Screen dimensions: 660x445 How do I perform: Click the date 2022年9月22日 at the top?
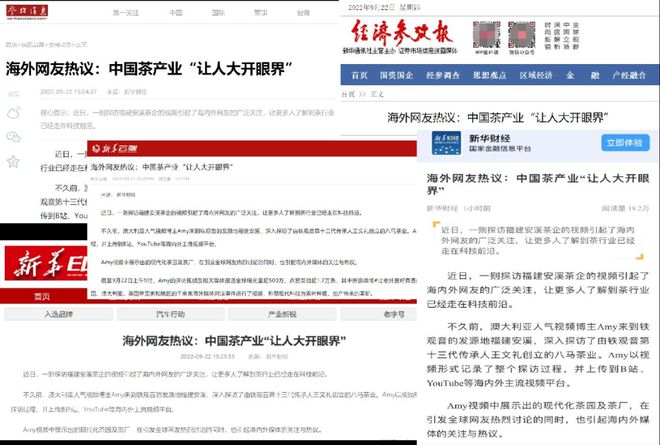click(372, 7)
